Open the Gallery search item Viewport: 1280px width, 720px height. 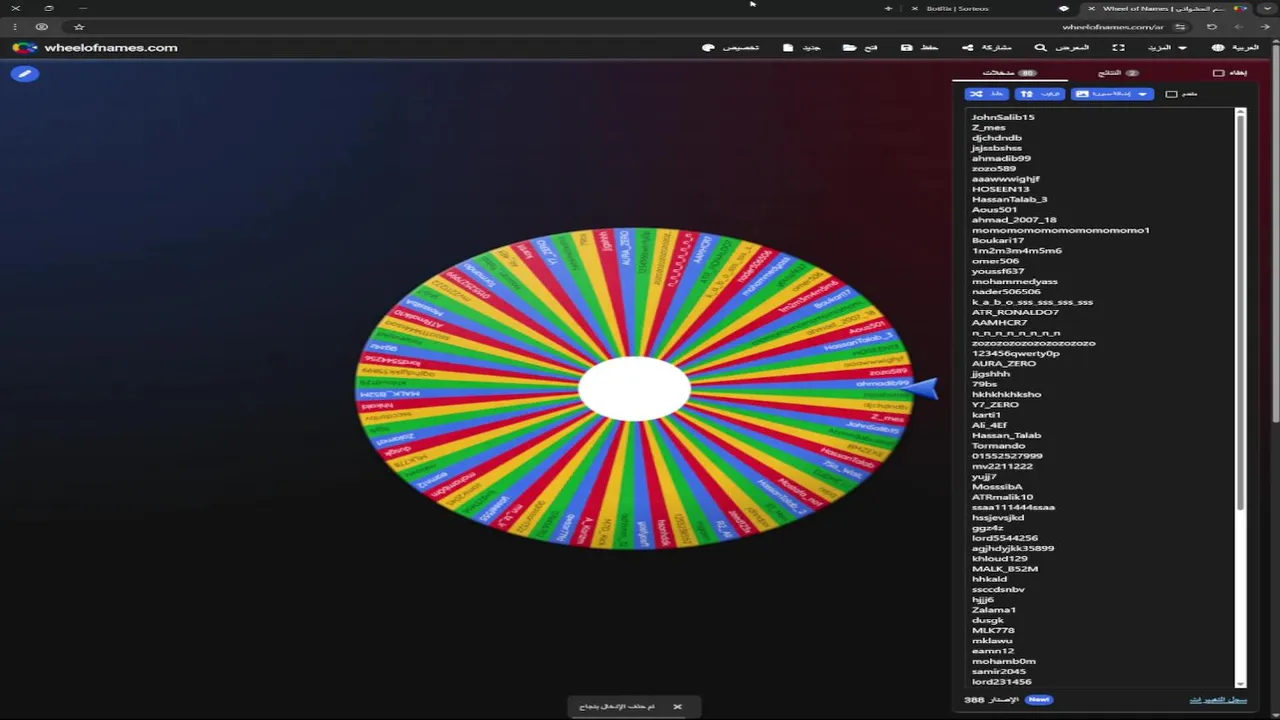coord(1062,47)
